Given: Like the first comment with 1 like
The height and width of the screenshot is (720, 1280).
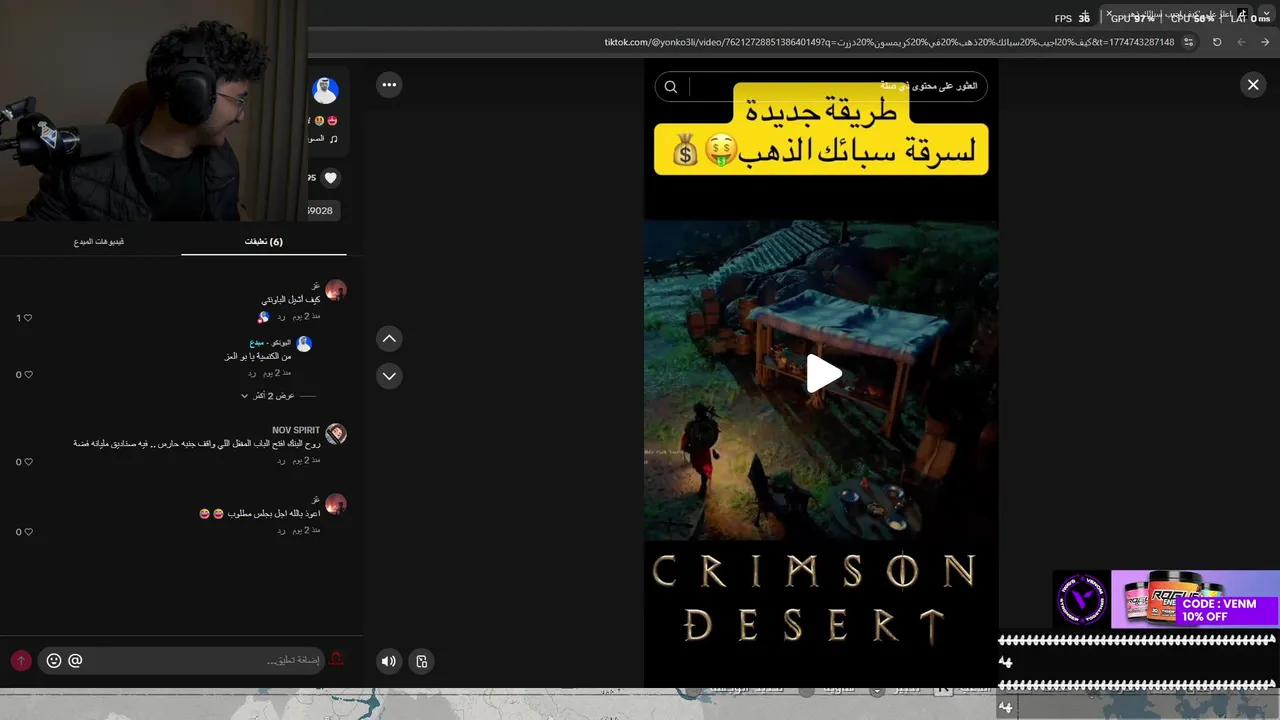Looking at the screenshot, I should pyautogui.click(x=28, y=318).
